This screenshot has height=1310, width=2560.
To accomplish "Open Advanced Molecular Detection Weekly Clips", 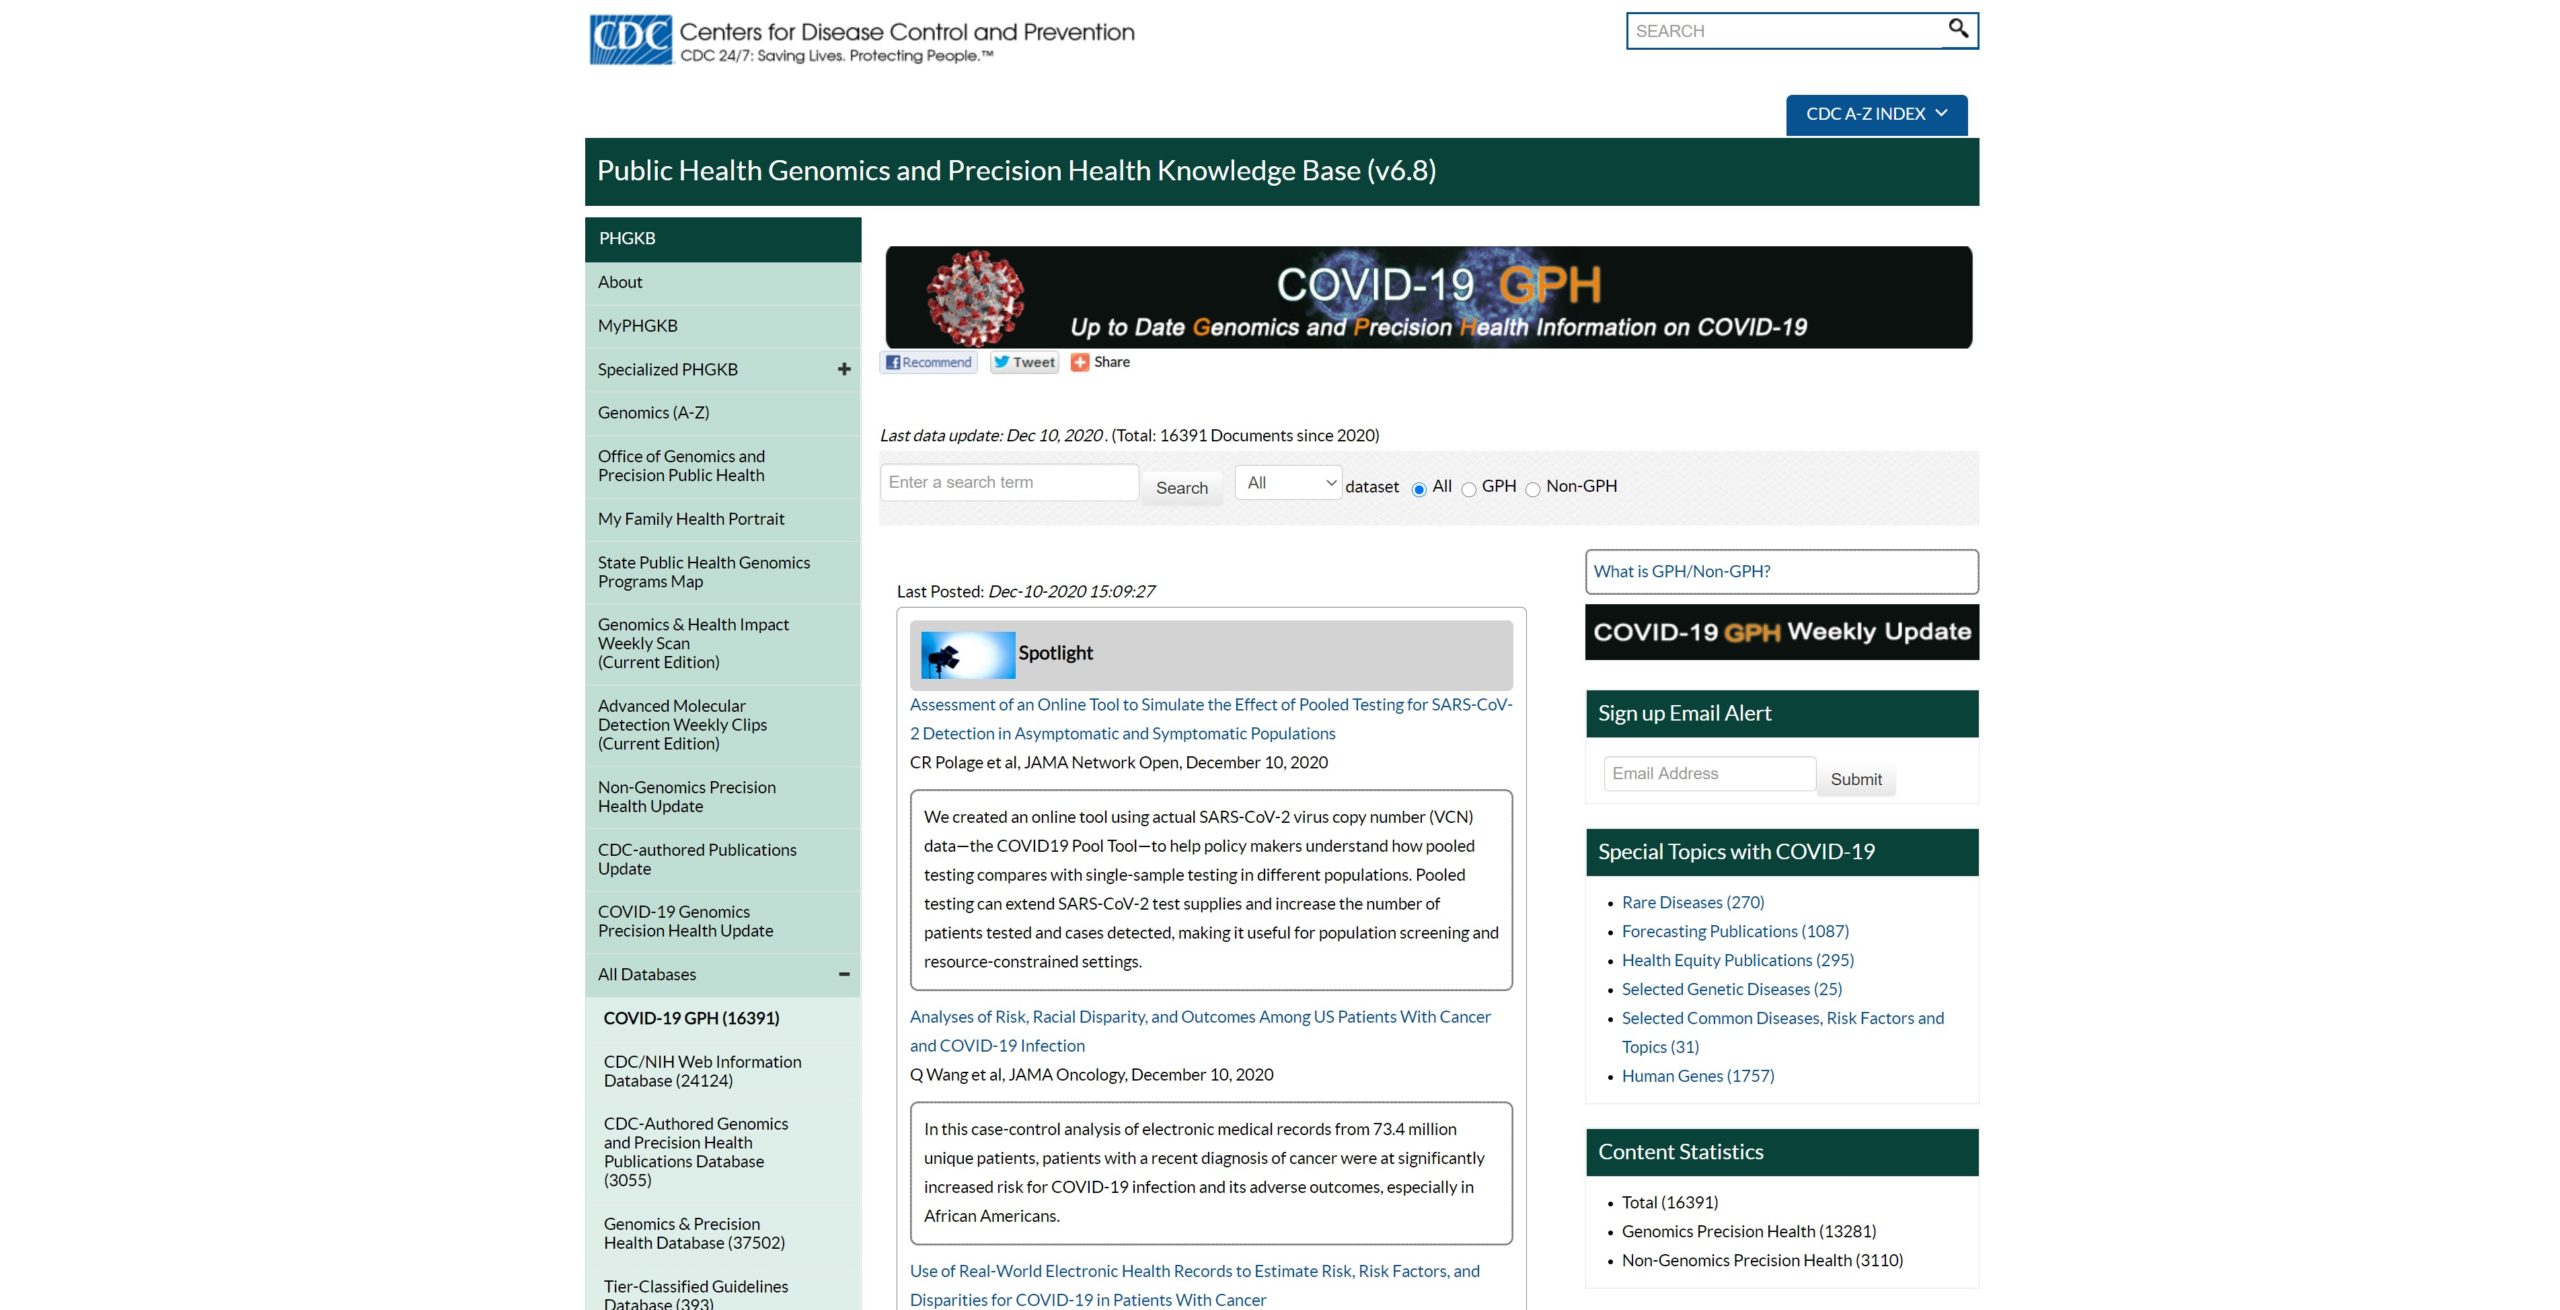I will 723,725.
